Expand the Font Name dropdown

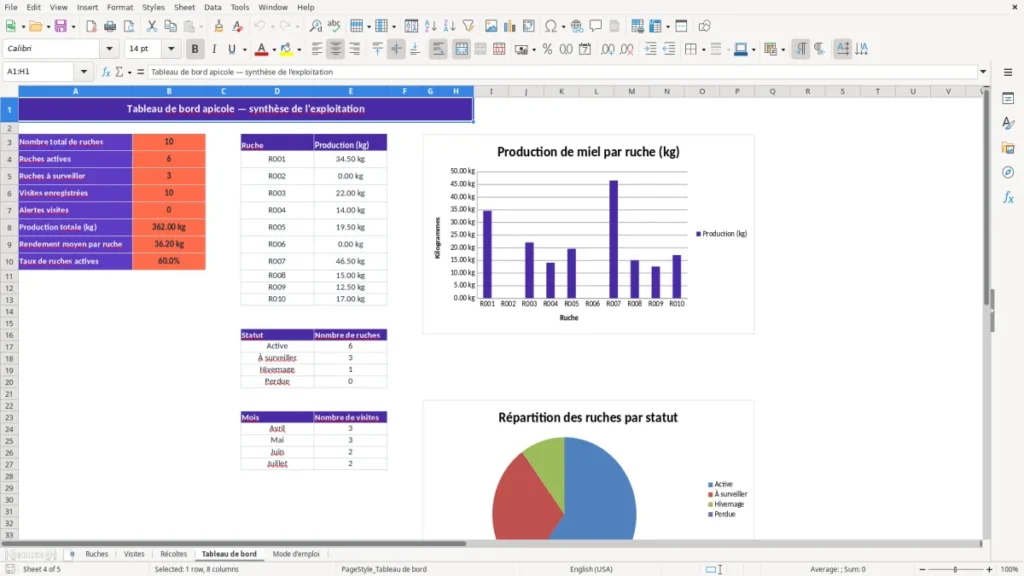click(109, 48)
